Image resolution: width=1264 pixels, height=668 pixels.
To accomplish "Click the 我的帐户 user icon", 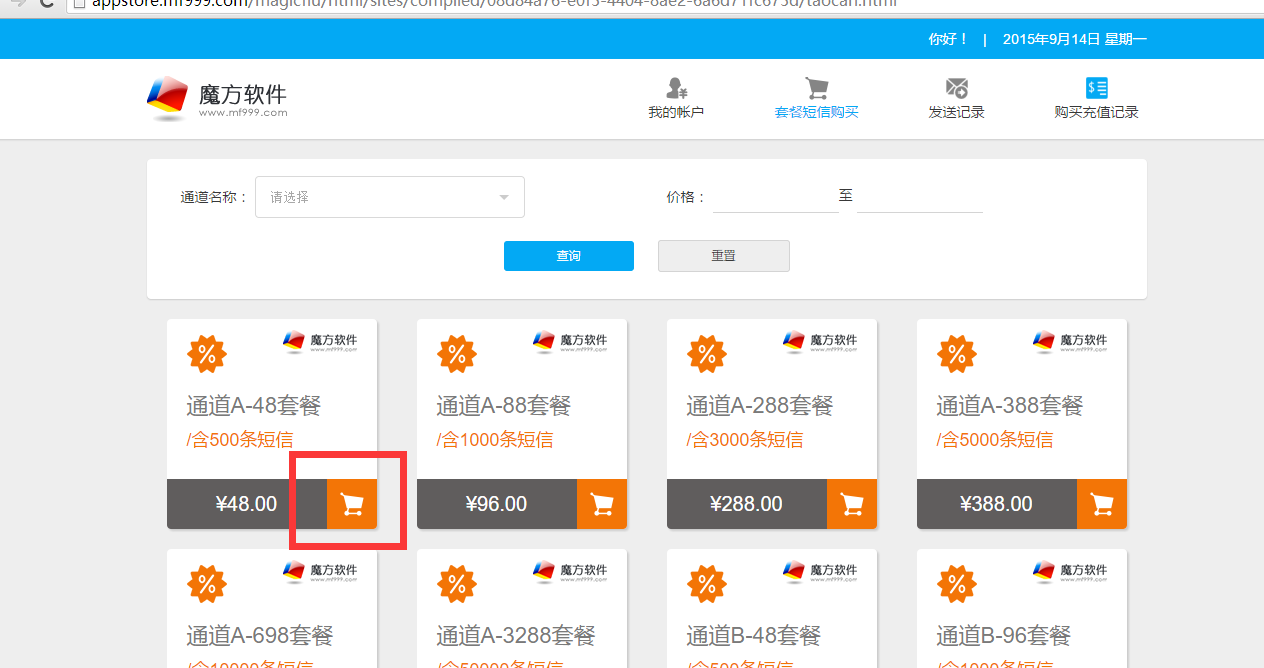I will coord(677,88).
